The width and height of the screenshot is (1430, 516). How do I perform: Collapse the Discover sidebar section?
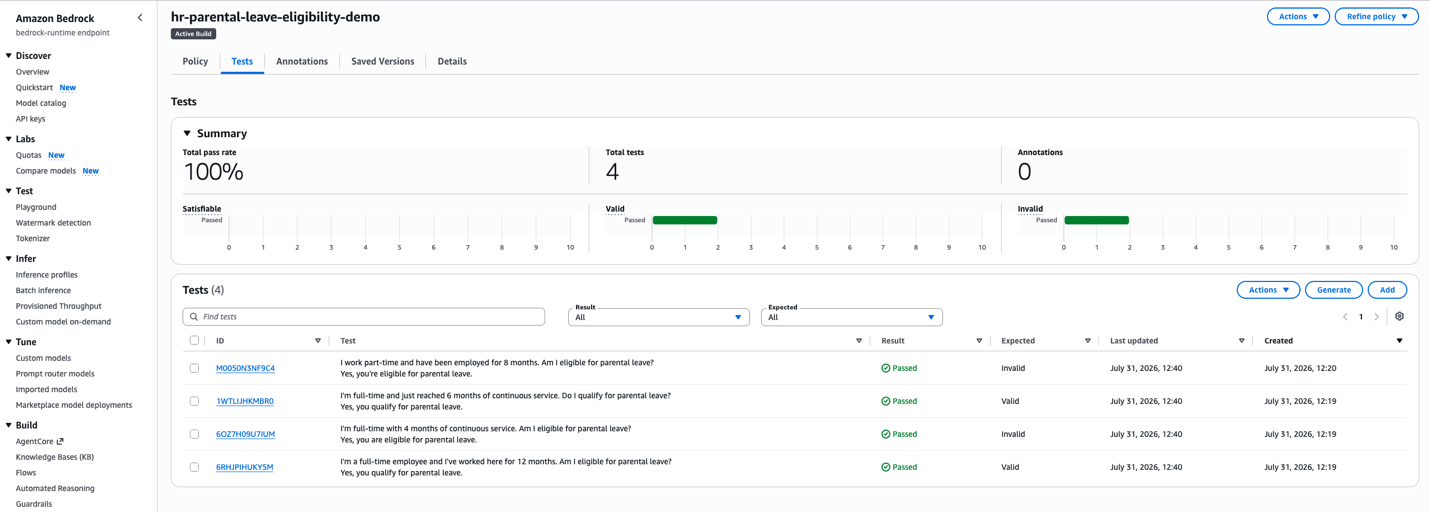(9, 56)
